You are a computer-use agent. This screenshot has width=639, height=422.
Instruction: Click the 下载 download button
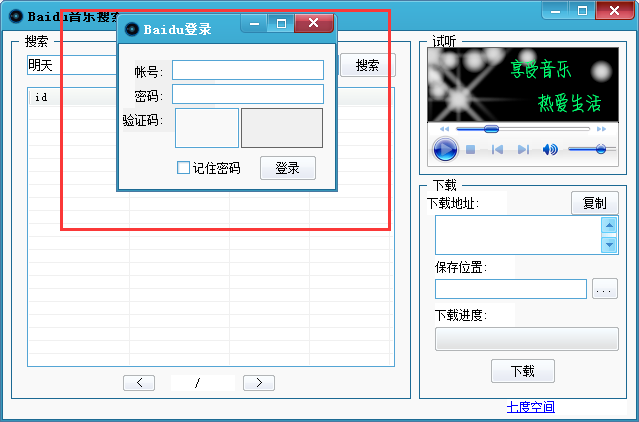click(522, 371)
